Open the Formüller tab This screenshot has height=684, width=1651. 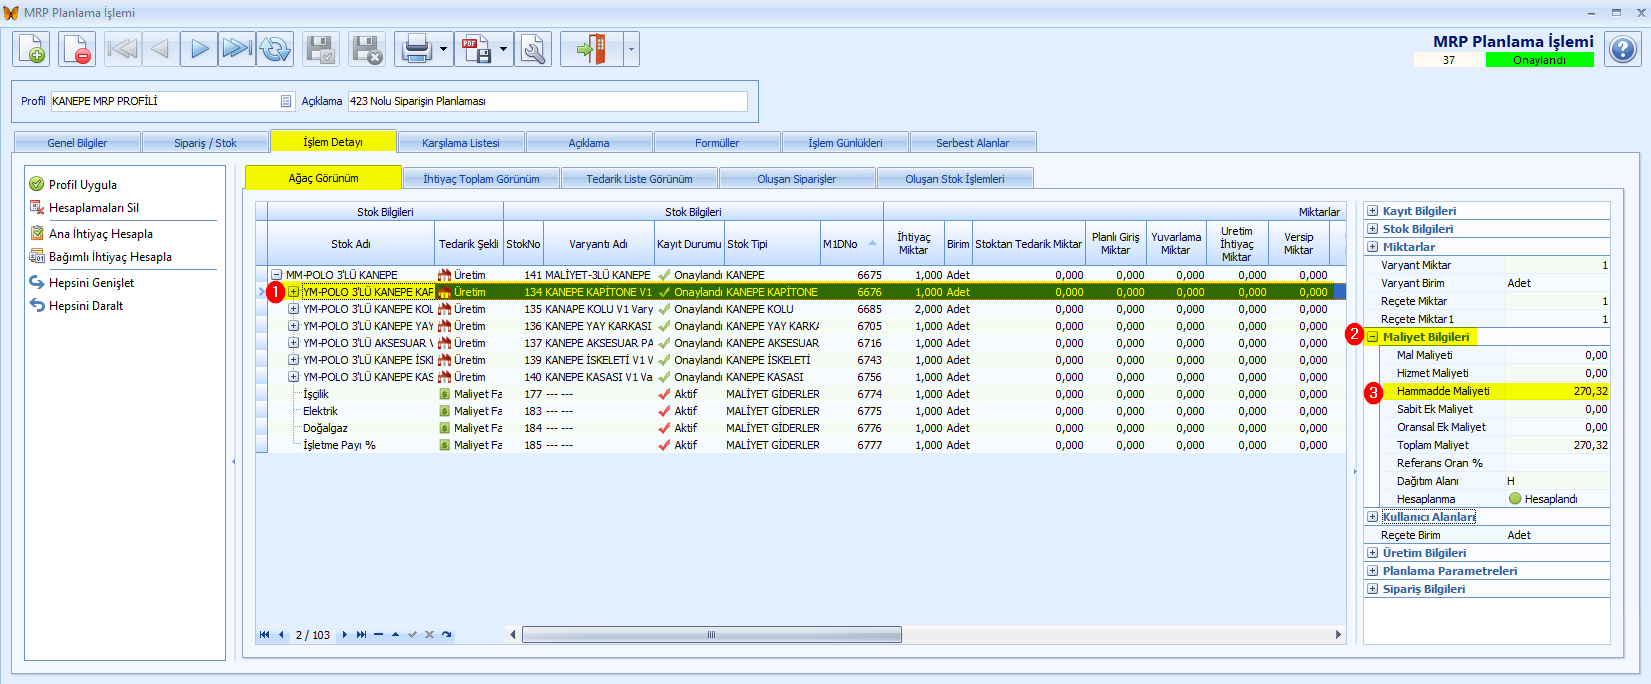click(717, 143)
